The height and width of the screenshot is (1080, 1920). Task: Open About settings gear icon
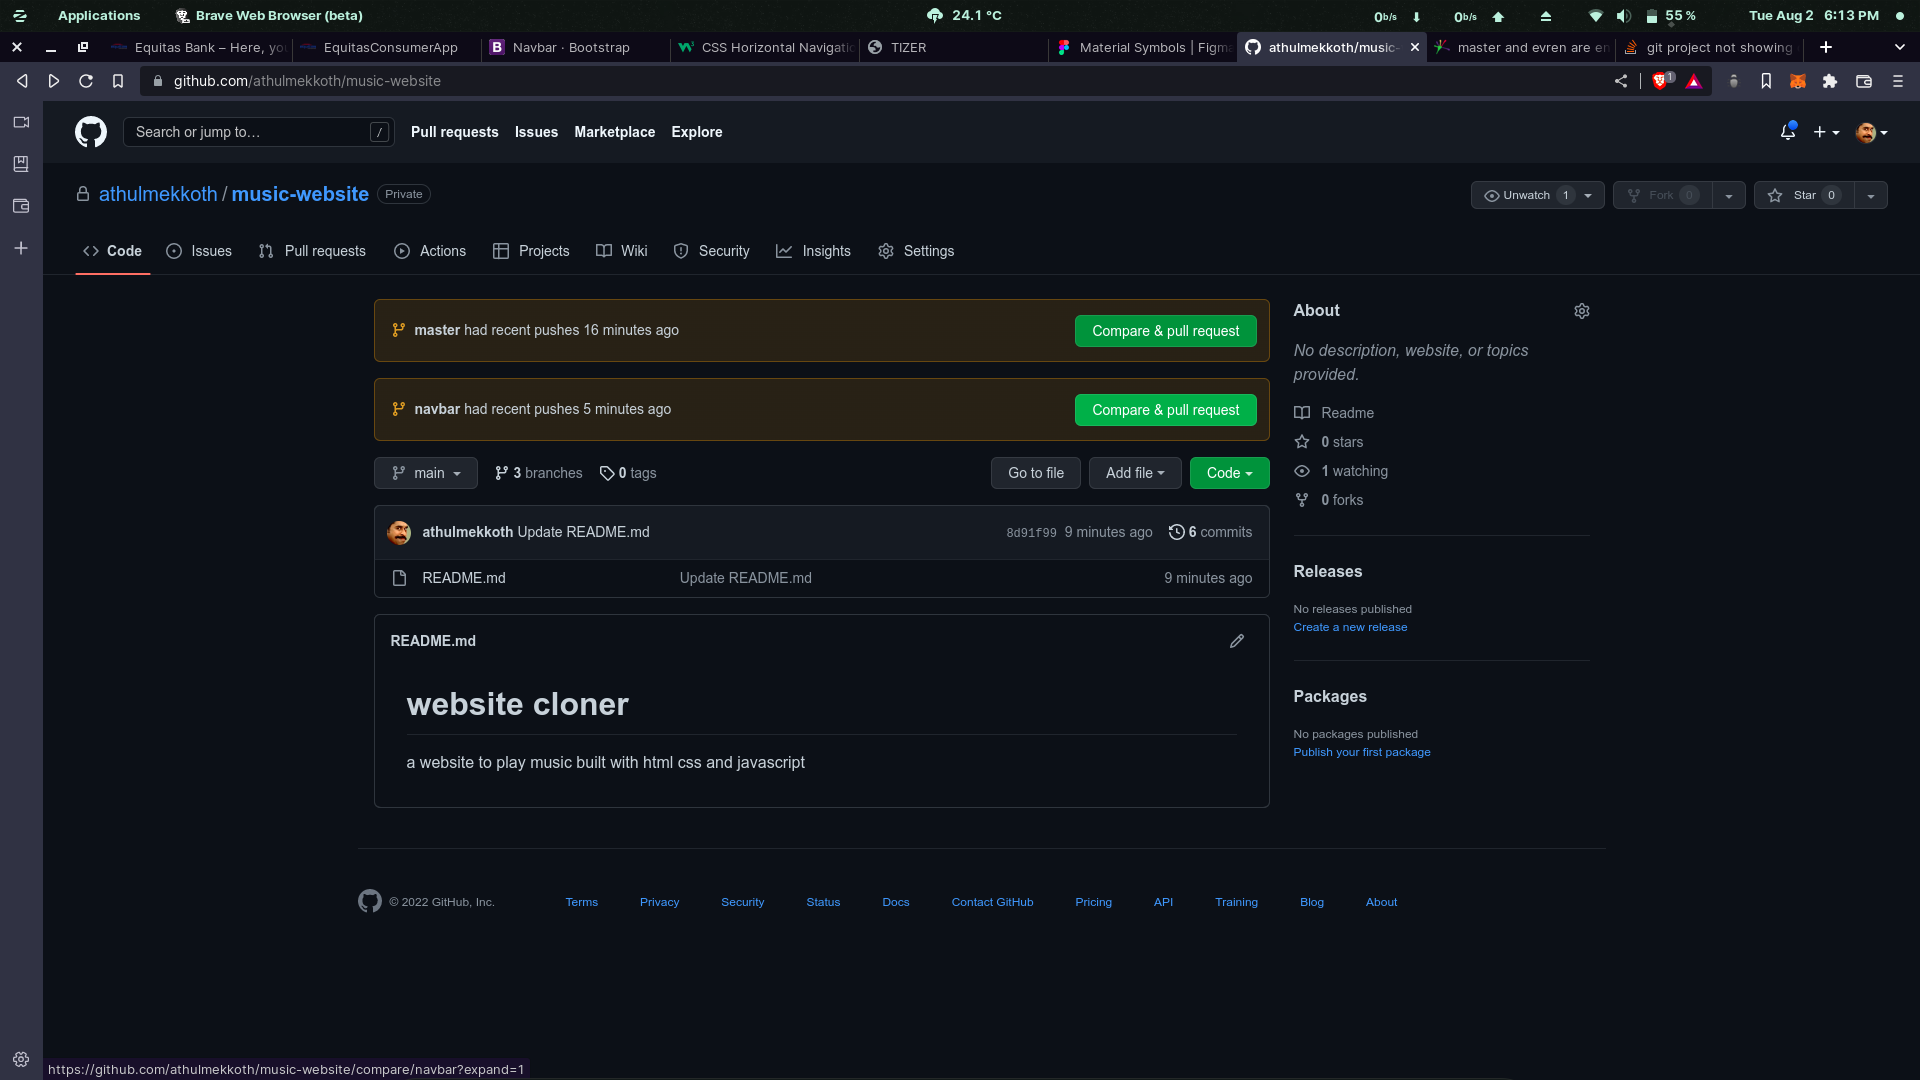[x=1582, y=311]
